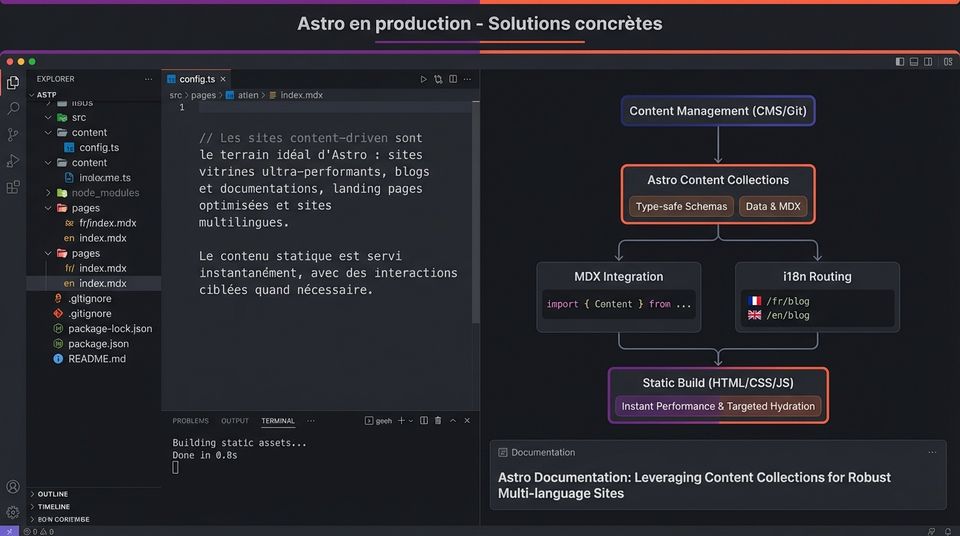
Task: Click the index.mdx breadcrumb segment
Action: coord(301,95)
